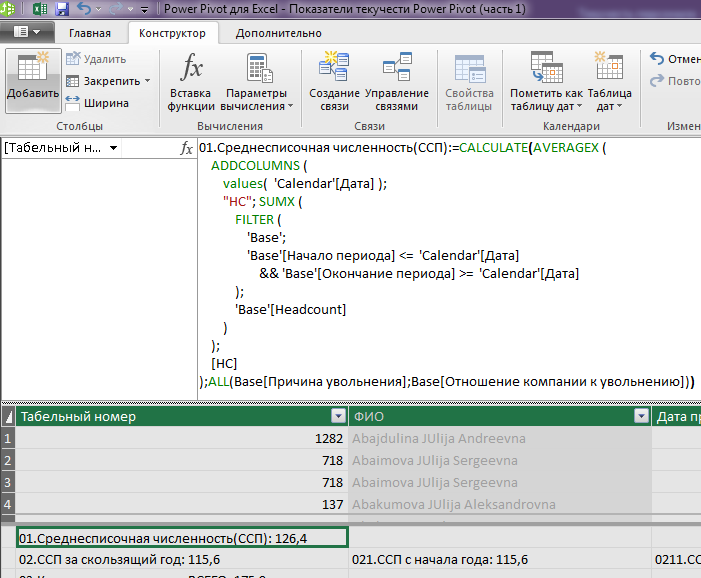Click Create Relationship (Создание связи)

(334, 81)
